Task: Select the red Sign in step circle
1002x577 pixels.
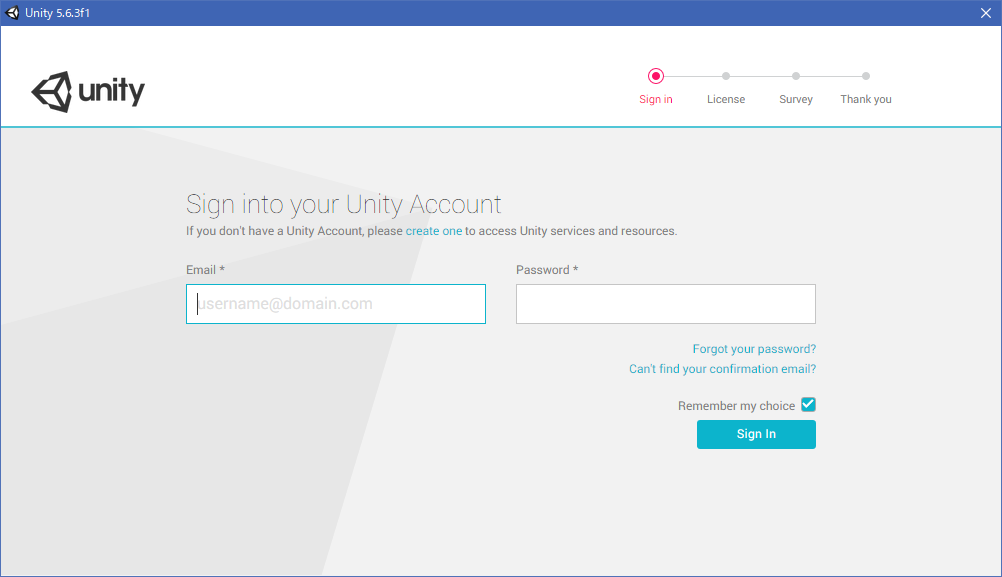Action: point(656,76)
